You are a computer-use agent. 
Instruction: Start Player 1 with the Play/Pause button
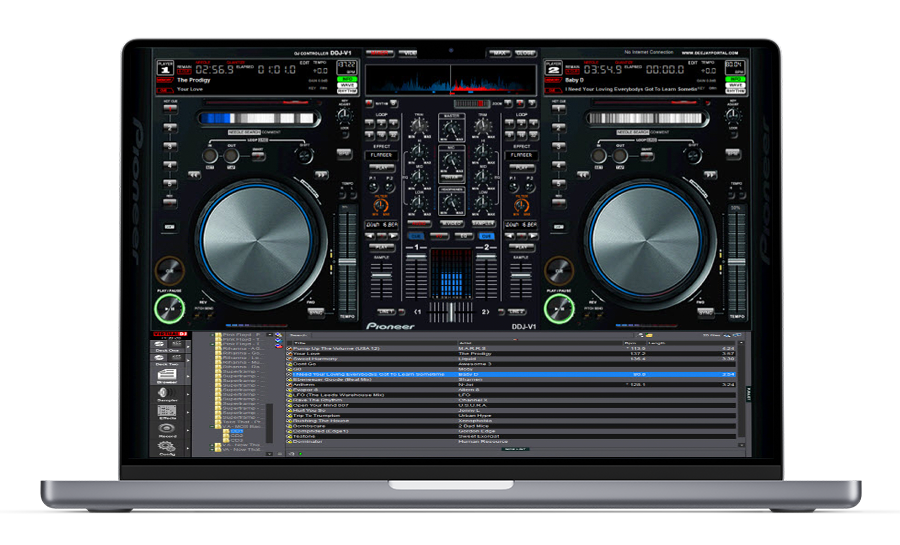(x=169, y=309)
